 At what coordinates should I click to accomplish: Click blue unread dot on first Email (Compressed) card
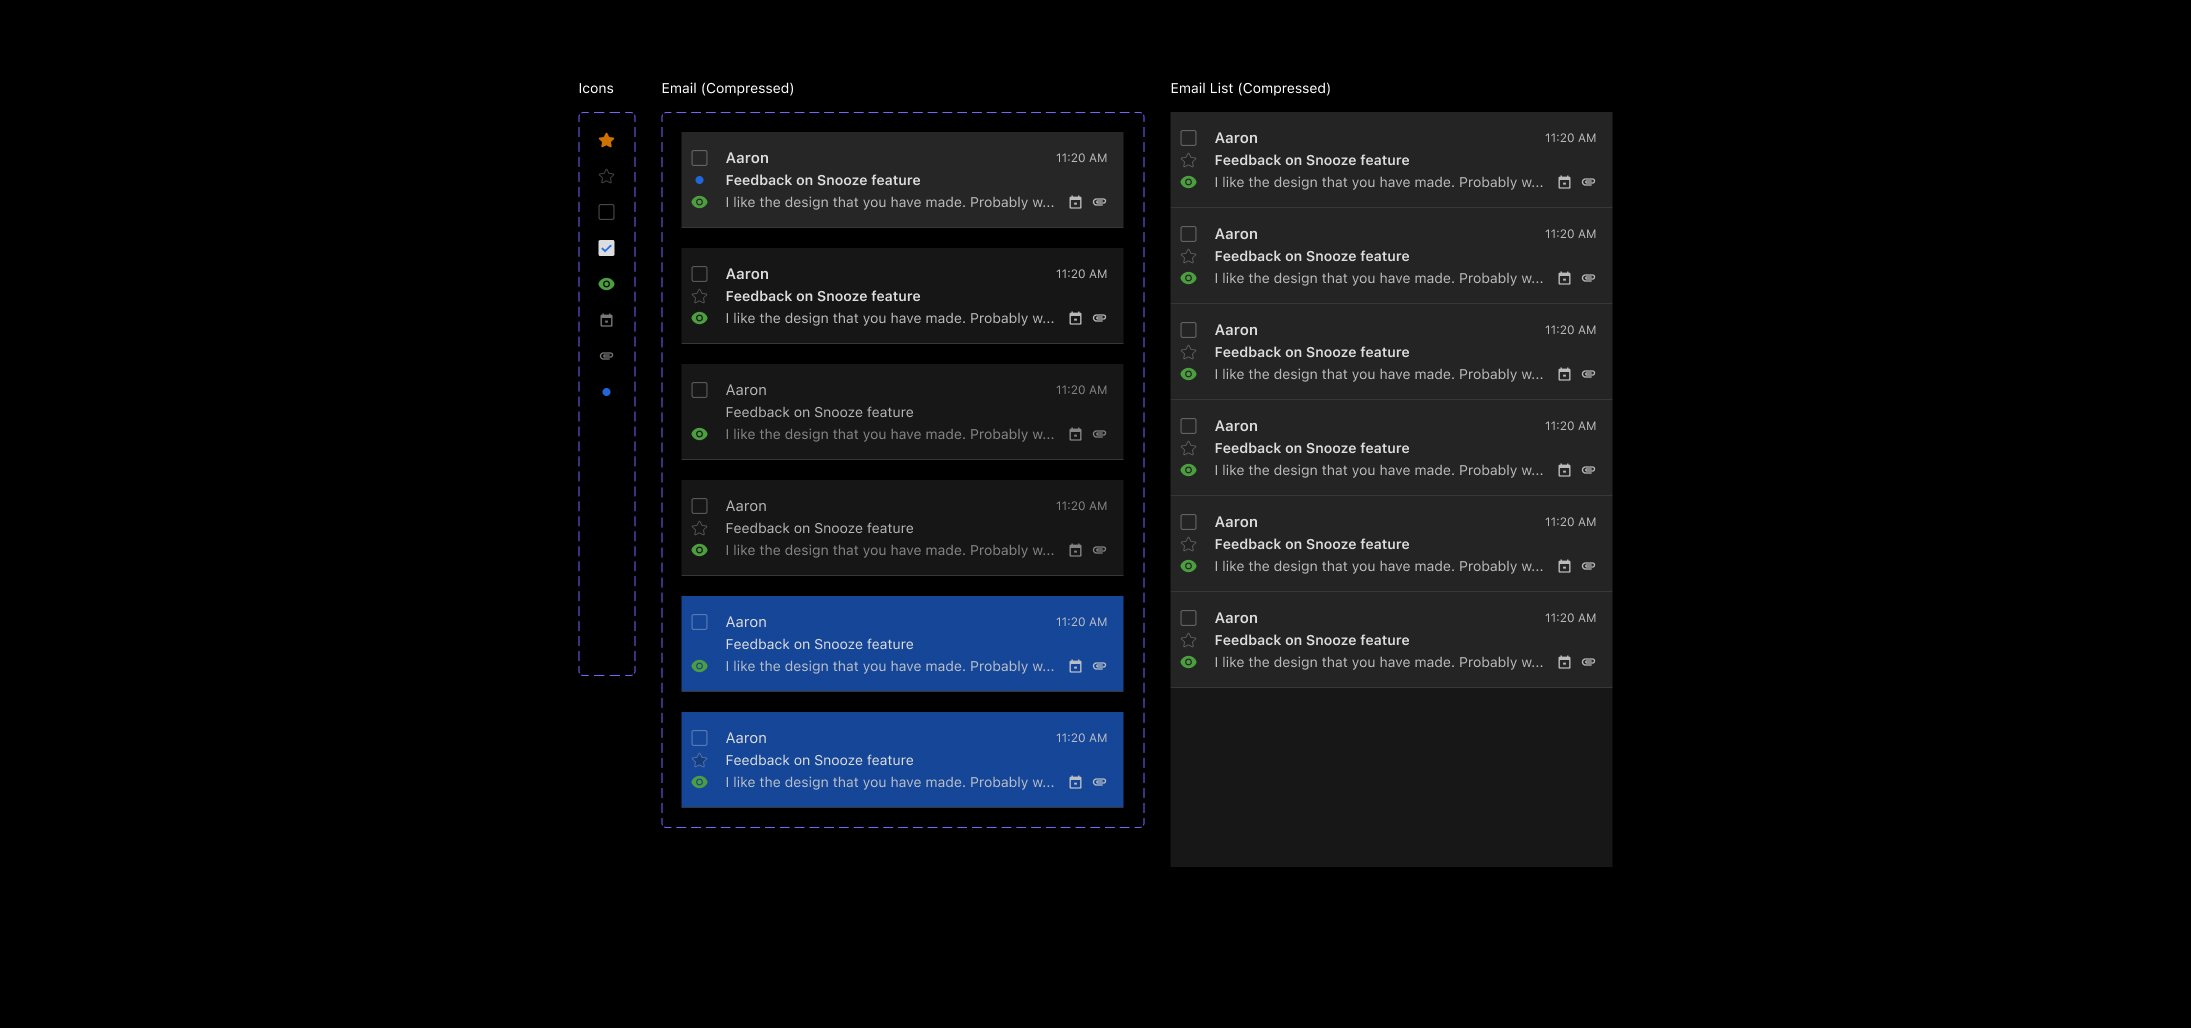(x=699, y=180)
